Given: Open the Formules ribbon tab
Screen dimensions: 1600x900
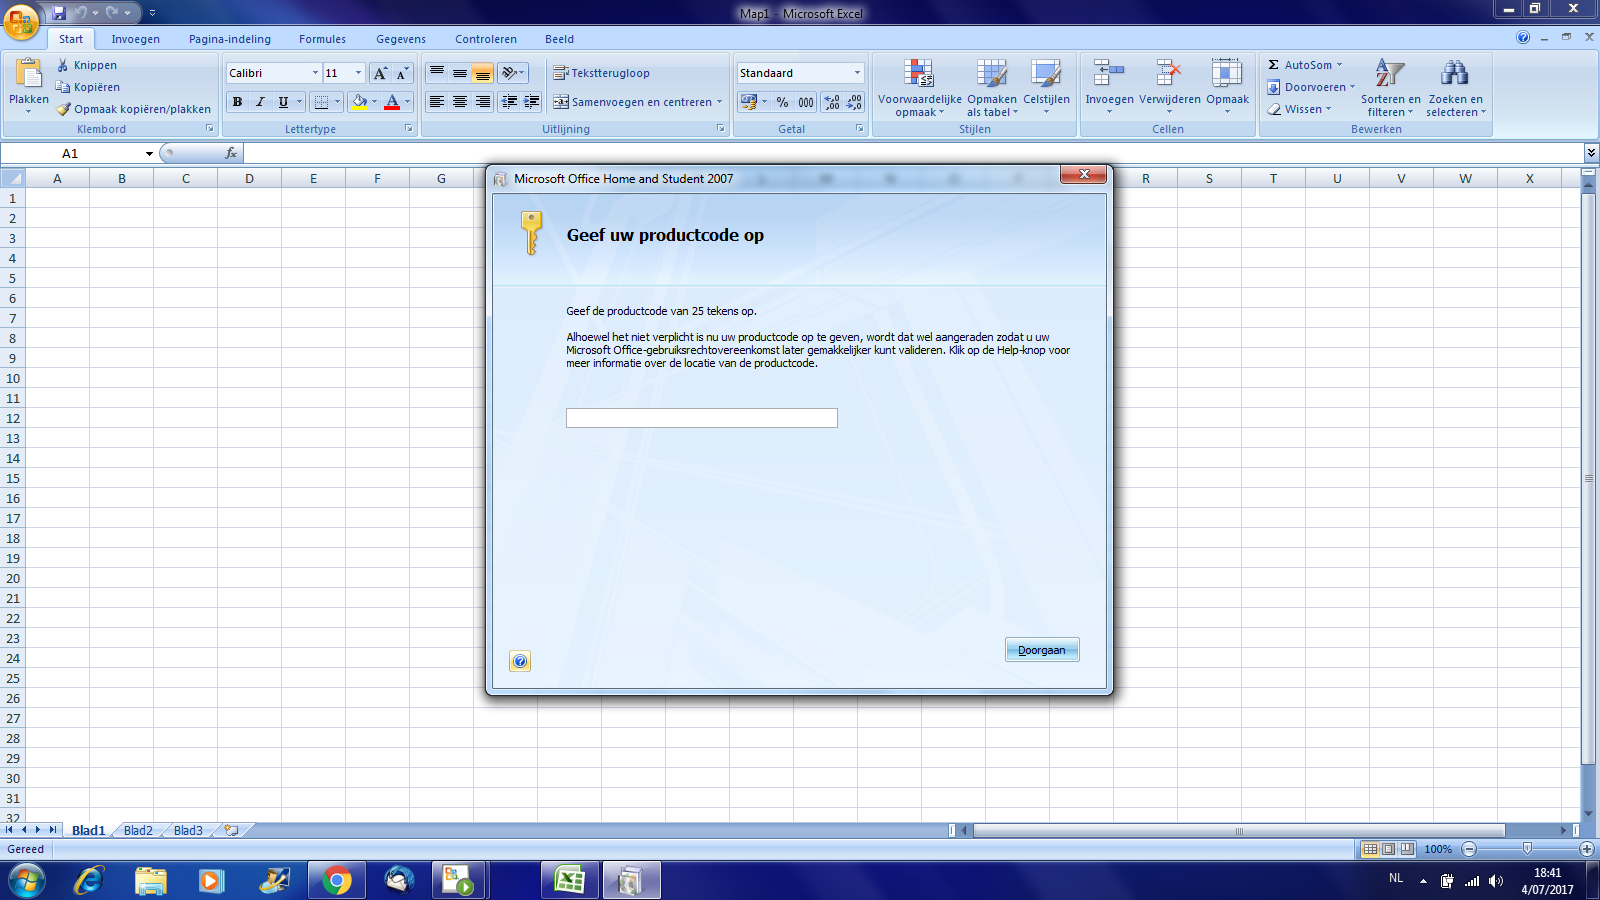Looking at the screenshot, I should 322,39.
